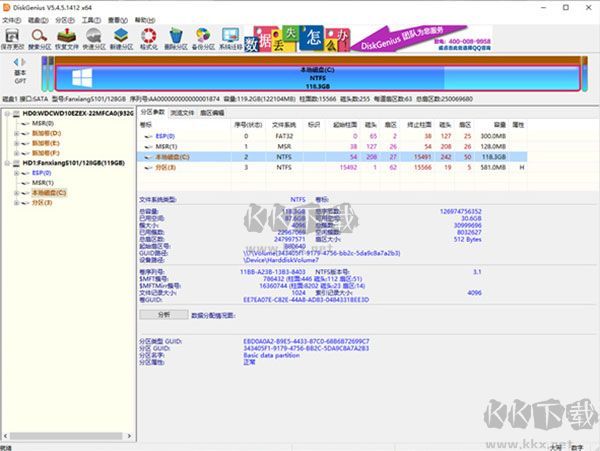Select HD1:Fanxiang S101/128GB disk in tree
Image resolution: width=600 pixels, height=451 pixels.
coord(73,163)
